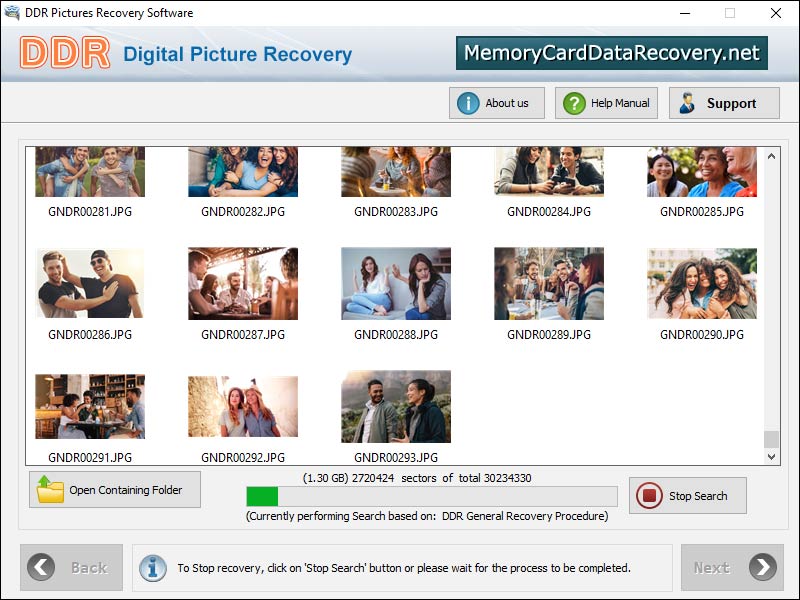This screenshot has height=600, width=800.
Task: Select thumbnail of GNDR00293.JPG
Action: [x=396, y=407]
